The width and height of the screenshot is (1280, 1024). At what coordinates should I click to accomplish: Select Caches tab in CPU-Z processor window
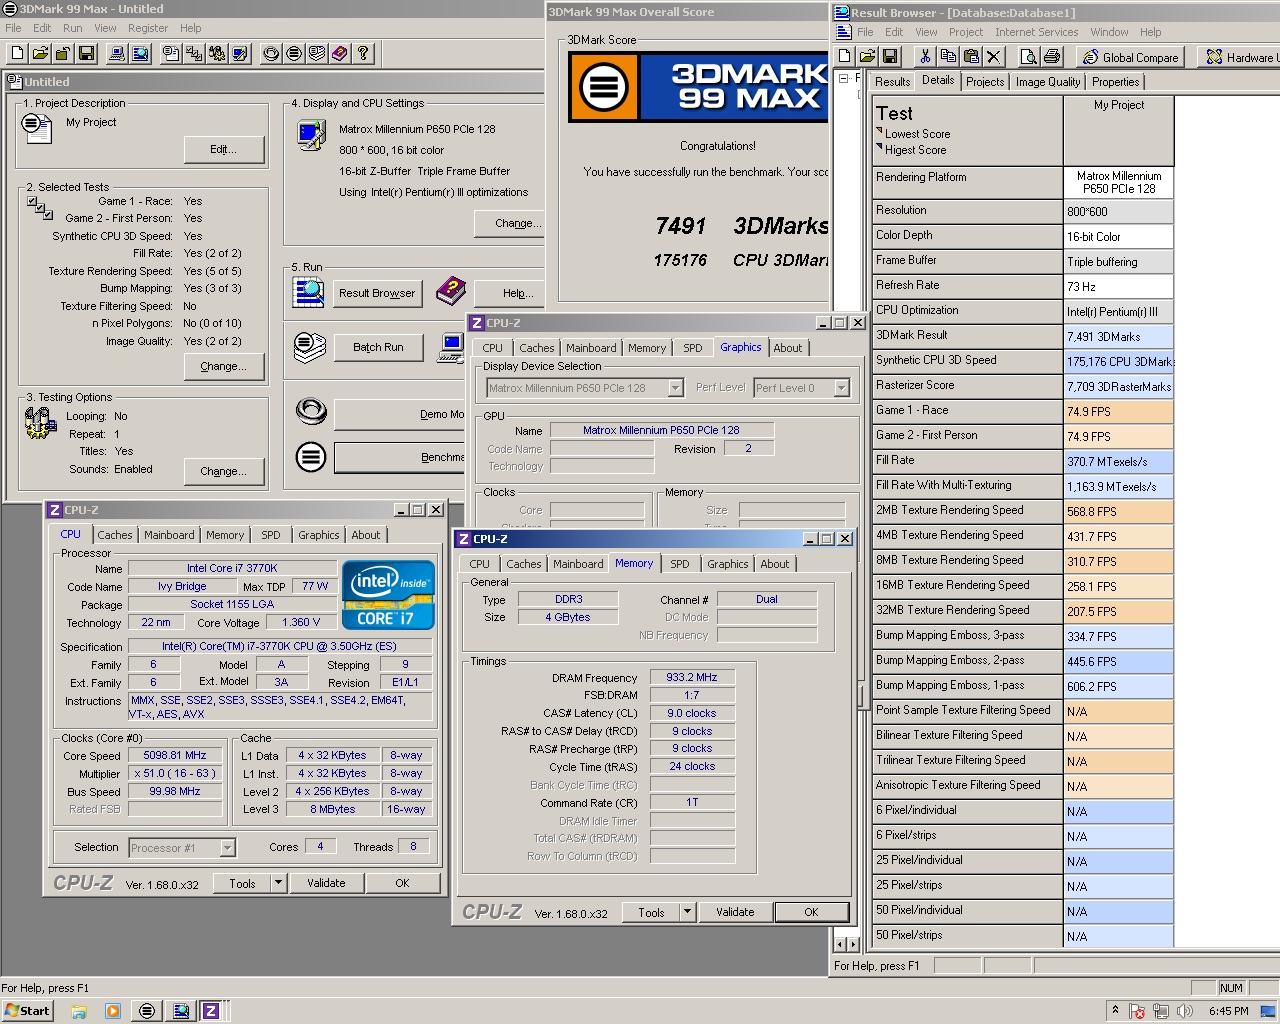click(x=115, y=535)
